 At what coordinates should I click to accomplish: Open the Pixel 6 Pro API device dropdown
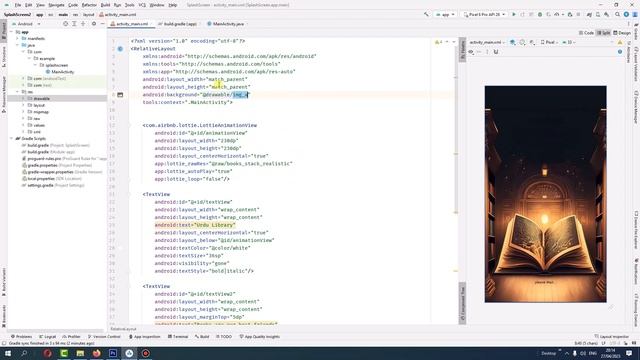484,14
